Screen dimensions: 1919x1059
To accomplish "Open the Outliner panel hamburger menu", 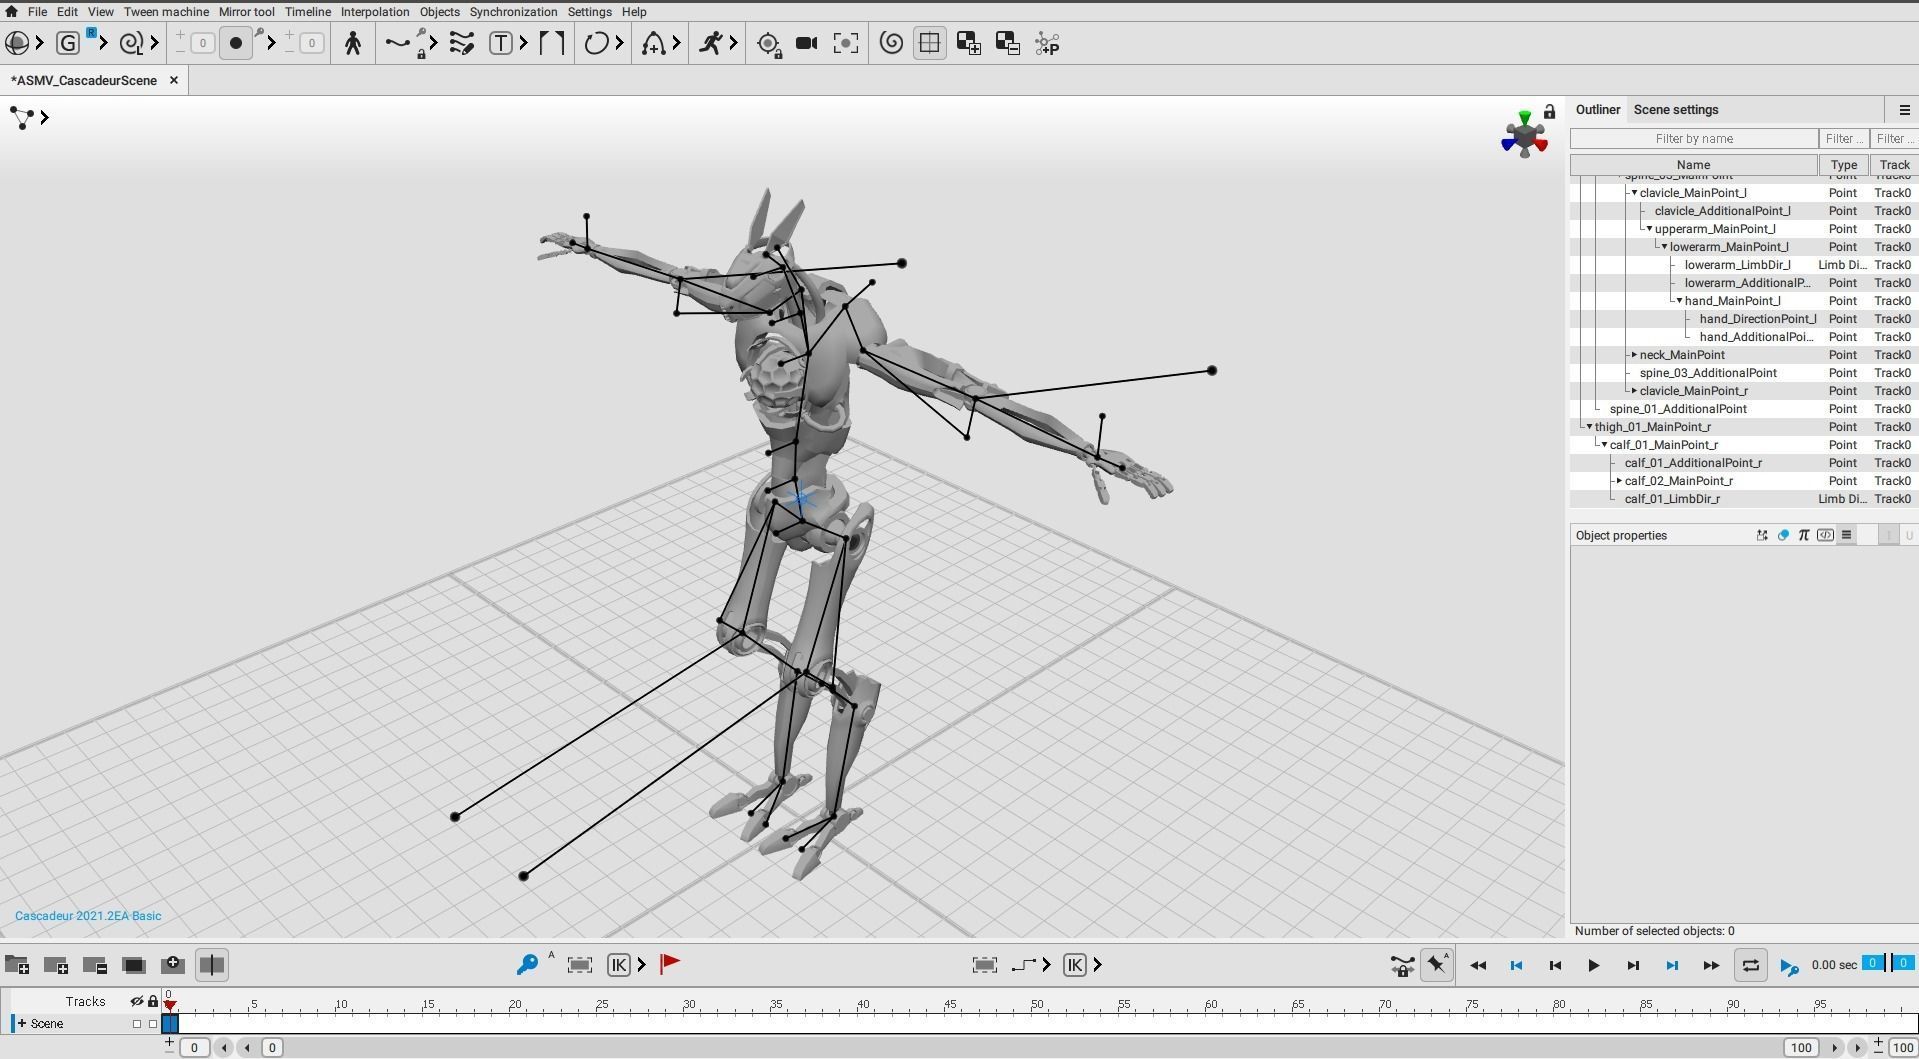I will point(1904,110).
